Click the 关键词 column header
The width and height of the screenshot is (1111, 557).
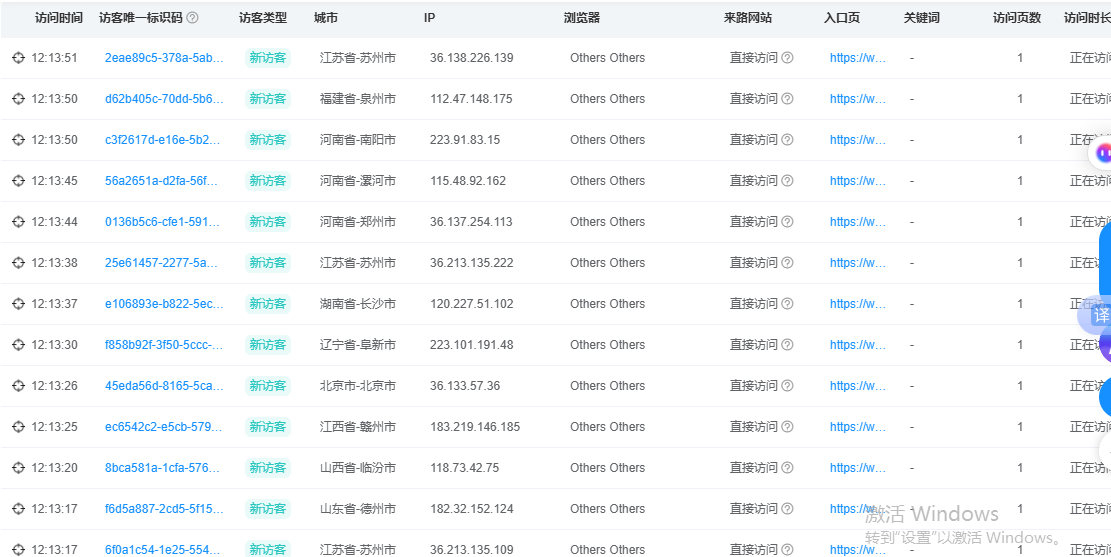tap(922, 18)
